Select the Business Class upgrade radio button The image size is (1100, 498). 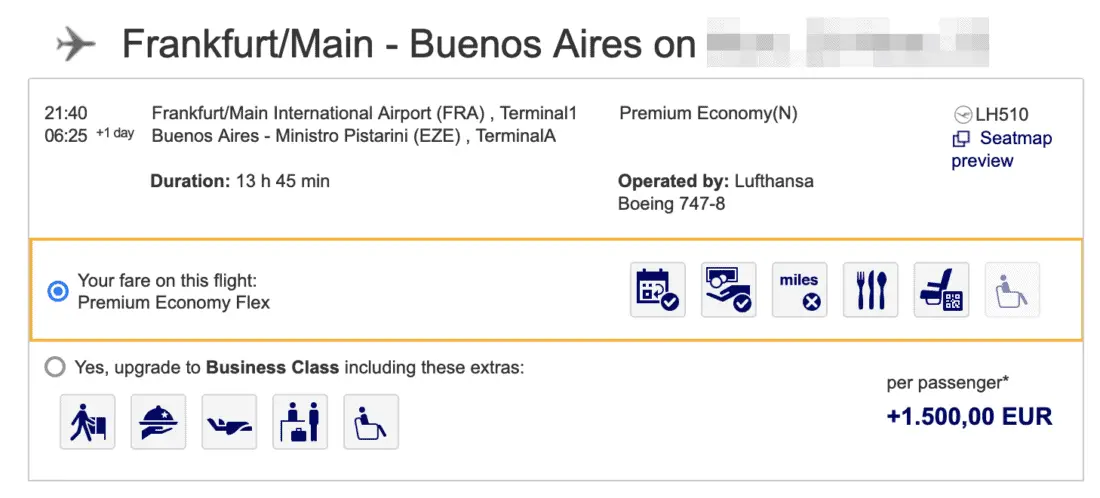55,368
